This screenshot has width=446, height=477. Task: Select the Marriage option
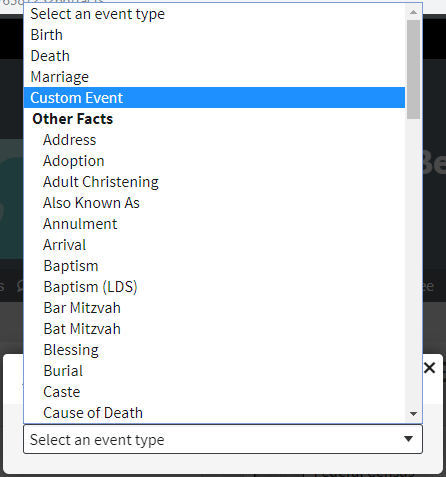coord(214,77)
